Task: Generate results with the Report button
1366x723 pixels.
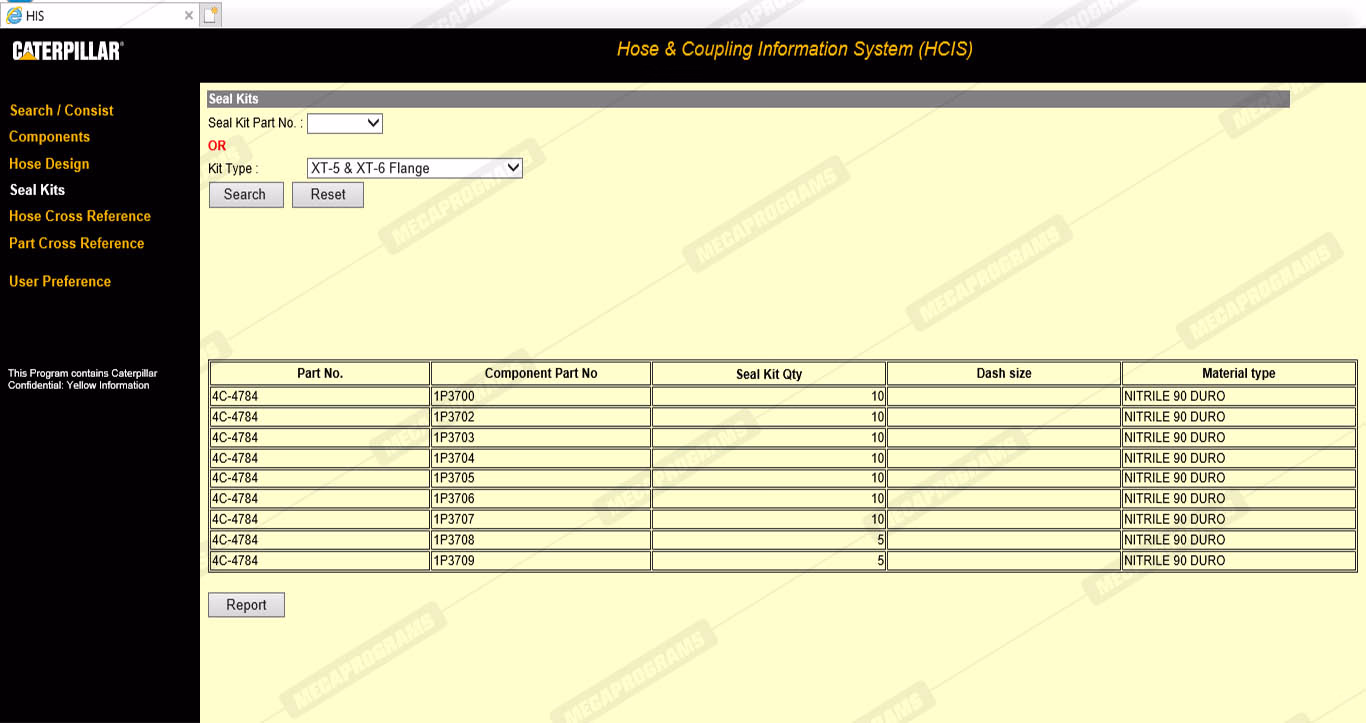Action: 246,605
